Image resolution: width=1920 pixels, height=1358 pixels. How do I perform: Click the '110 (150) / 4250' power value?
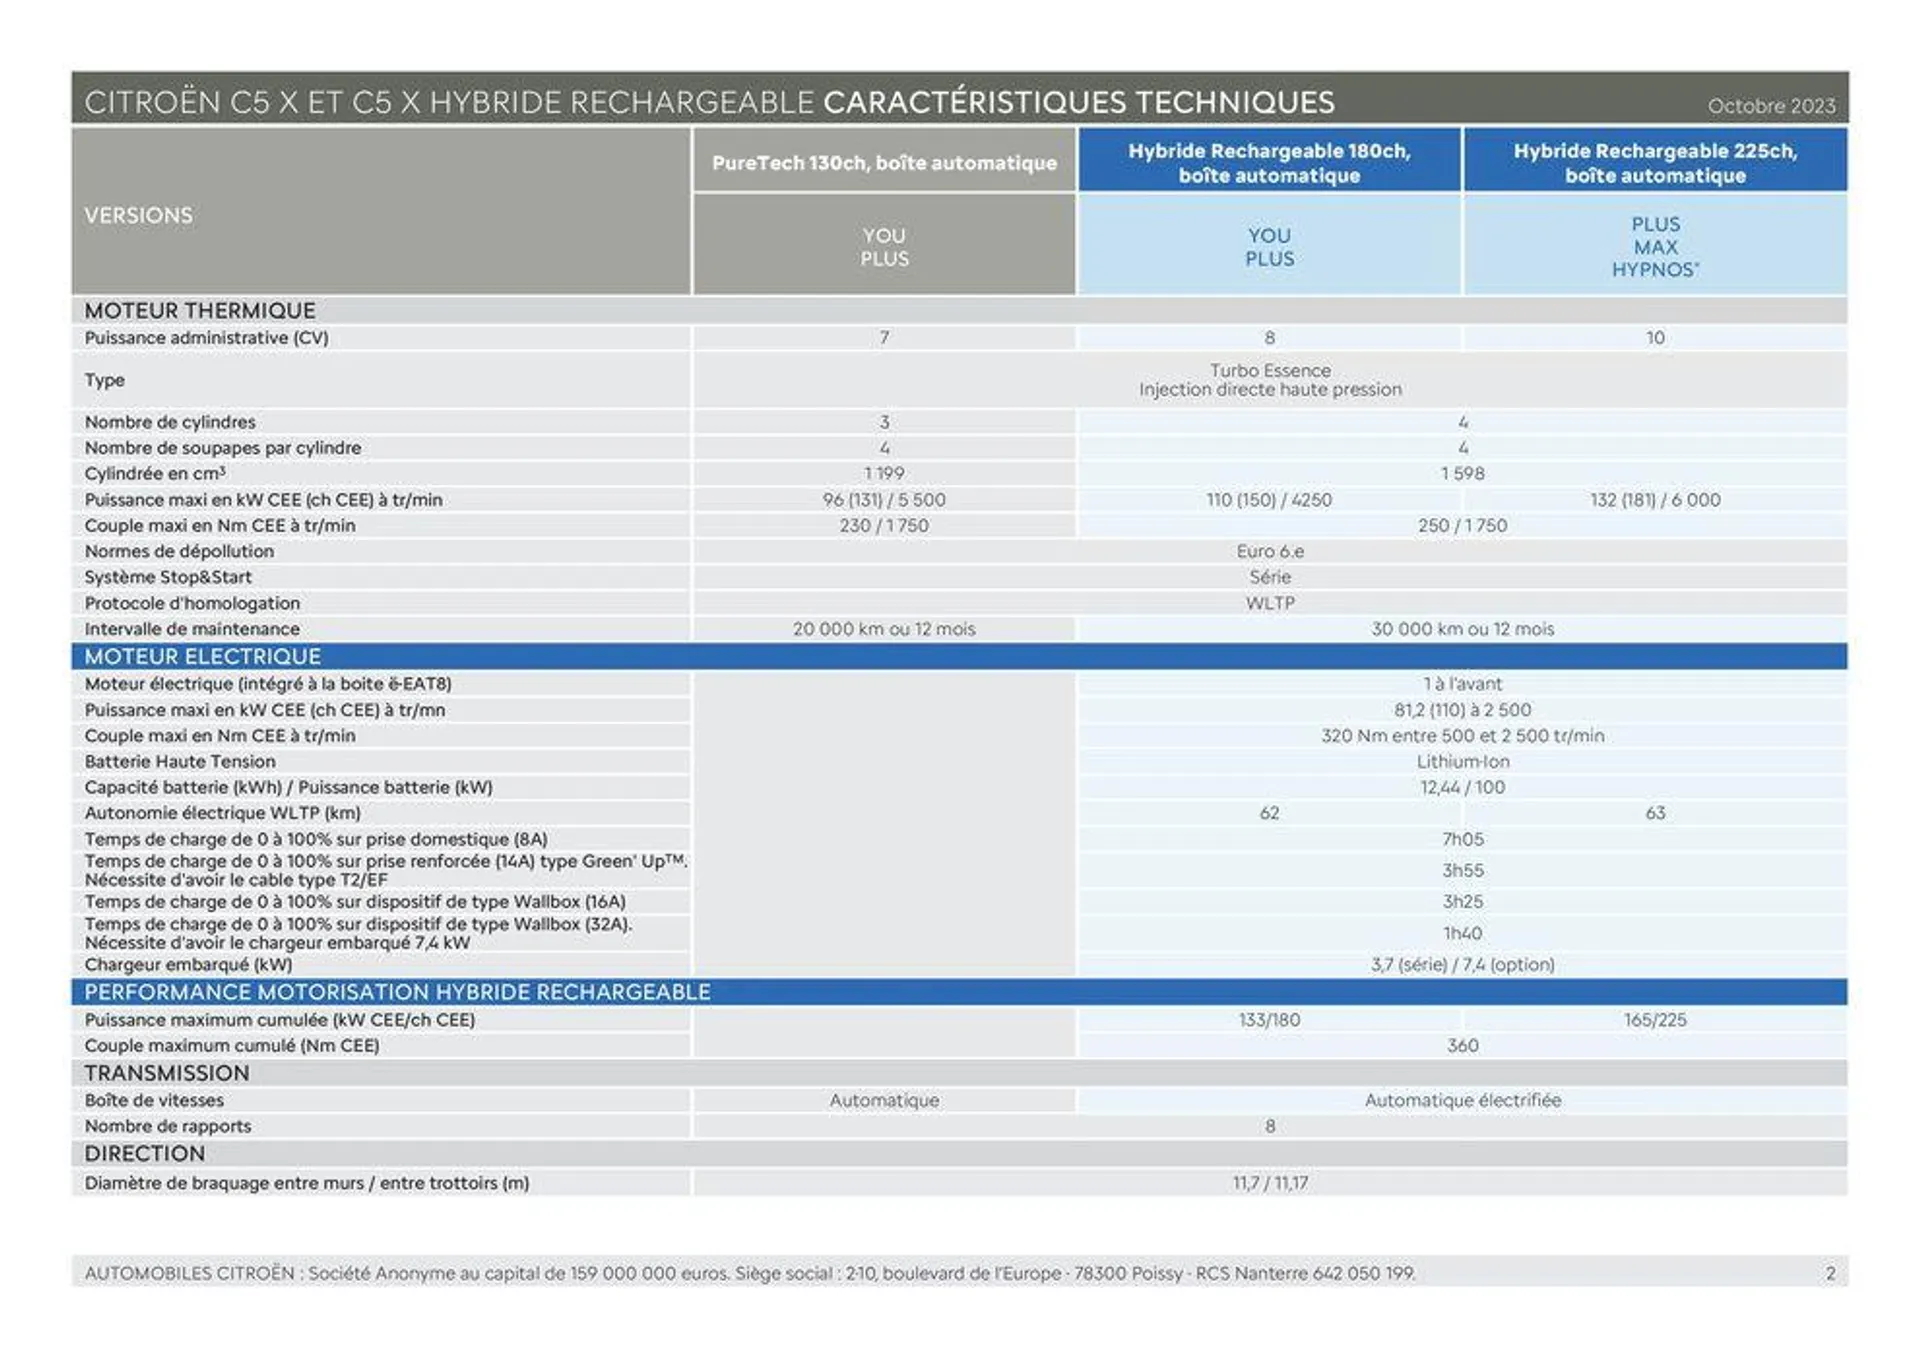(1269, 499)
